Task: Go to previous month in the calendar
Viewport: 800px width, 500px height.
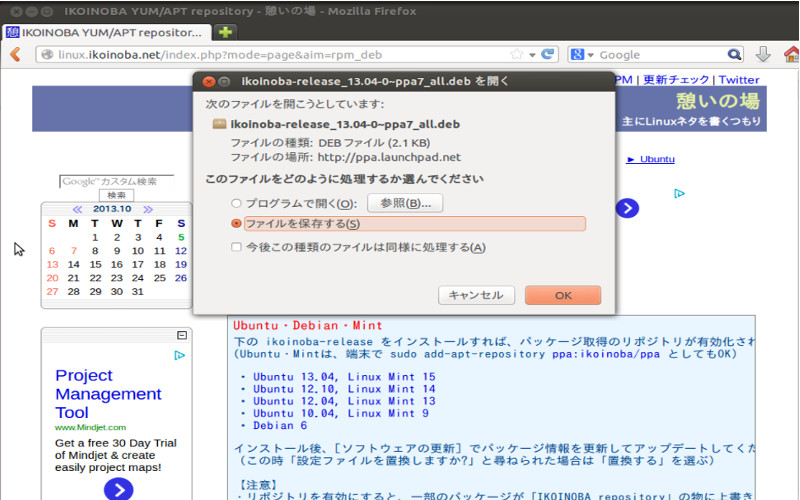Action: point(78,209)
